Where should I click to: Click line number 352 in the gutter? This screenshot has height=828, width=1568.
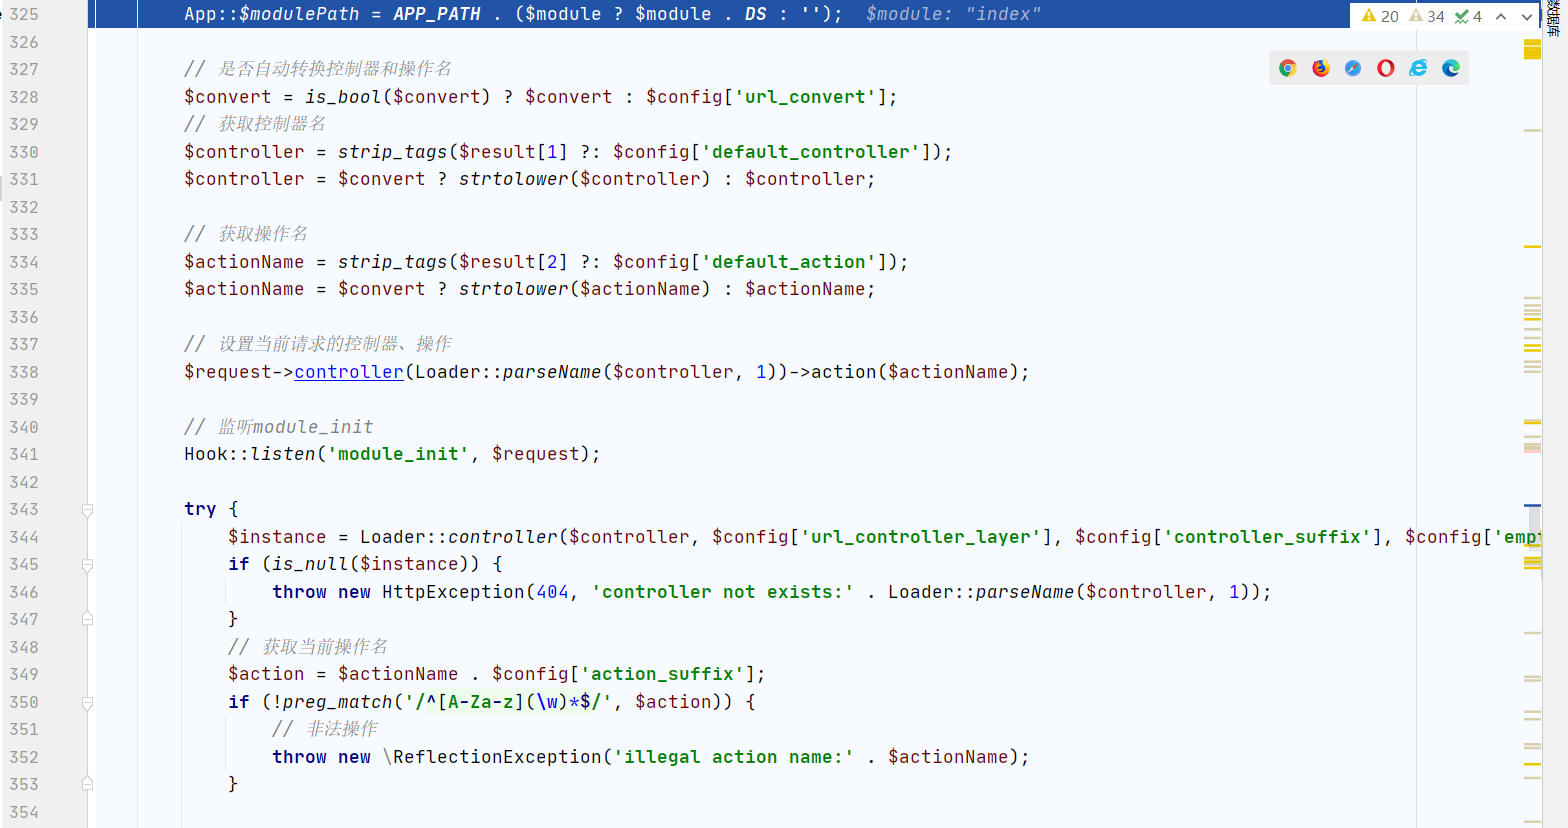[x=24, y=757]
